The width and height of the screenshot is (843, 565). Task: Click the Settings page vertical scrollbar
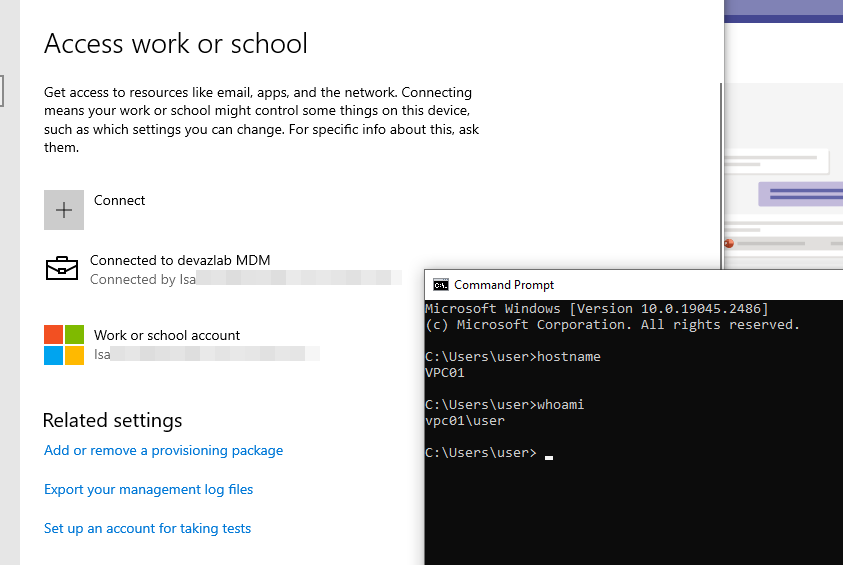point(721,177)
